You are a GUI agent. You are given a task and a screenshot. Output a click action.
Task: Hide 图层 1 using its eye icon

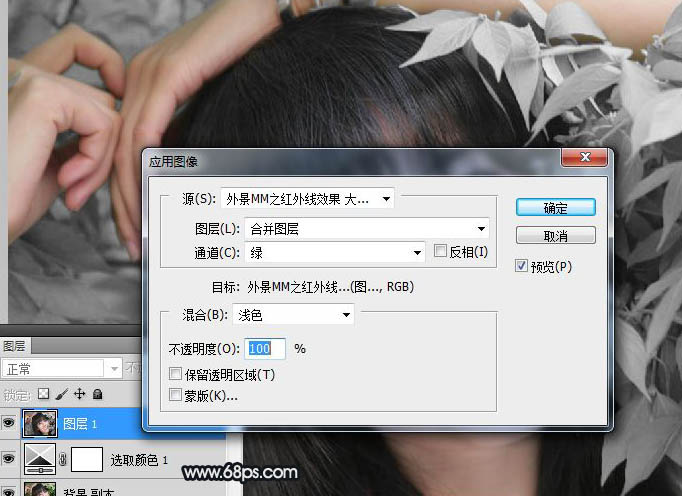[9, 424]
